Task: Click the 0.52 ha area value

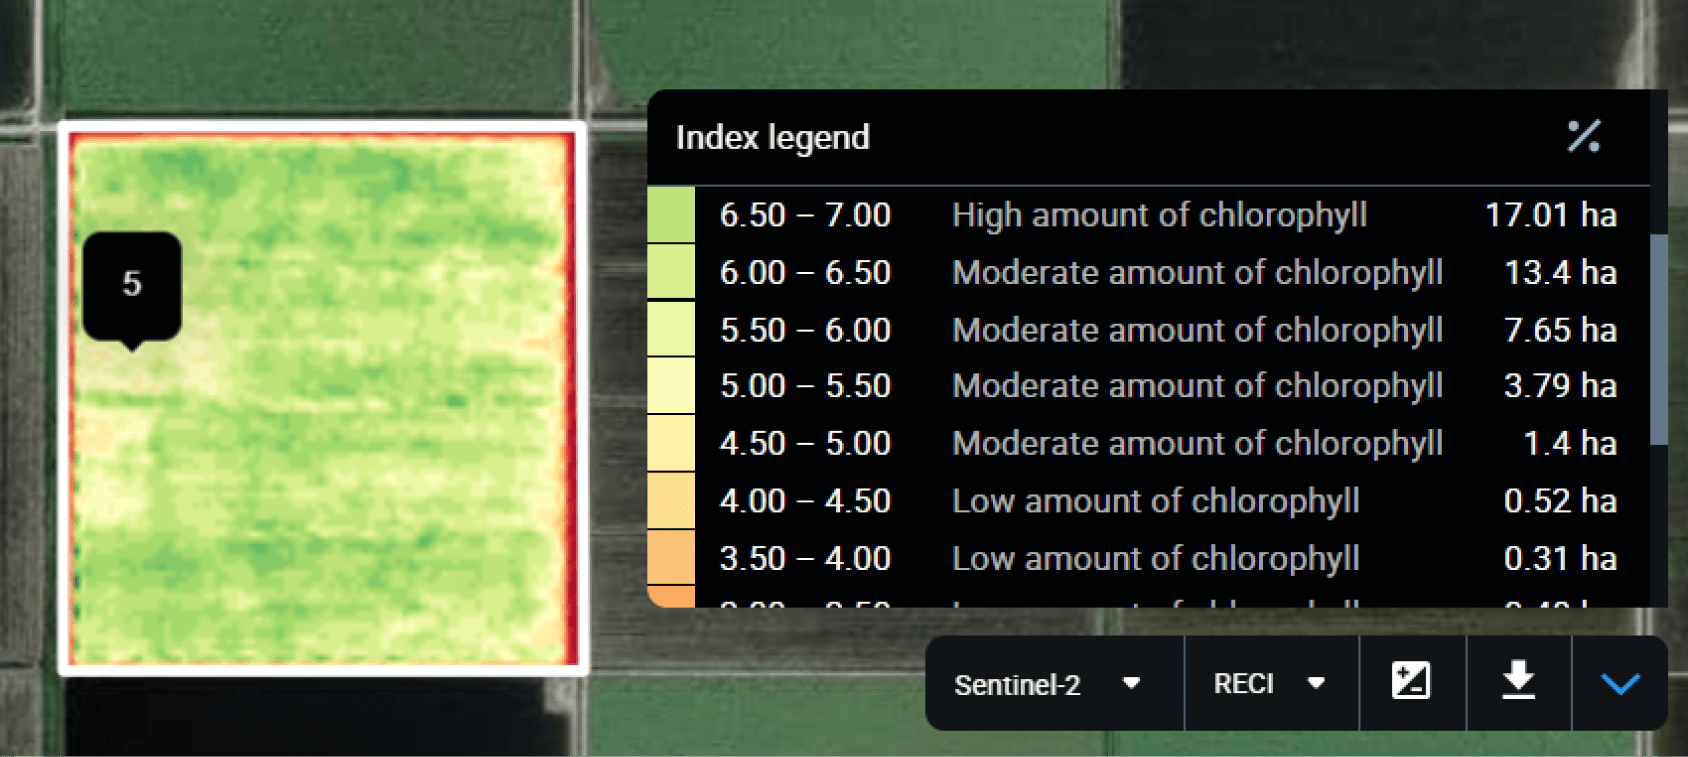Action: [x=1560, y=501]
